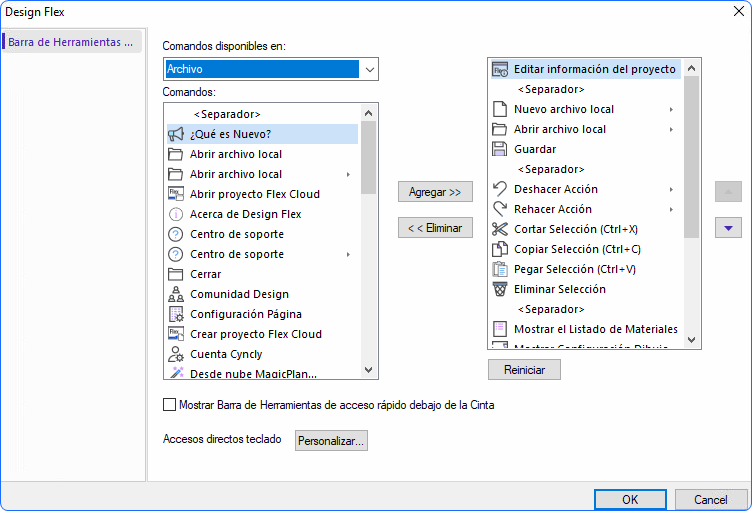Viewport: 752px width, 511px height.
Task: Click the Reiniciar button
Action: click(x=524, y=370)
